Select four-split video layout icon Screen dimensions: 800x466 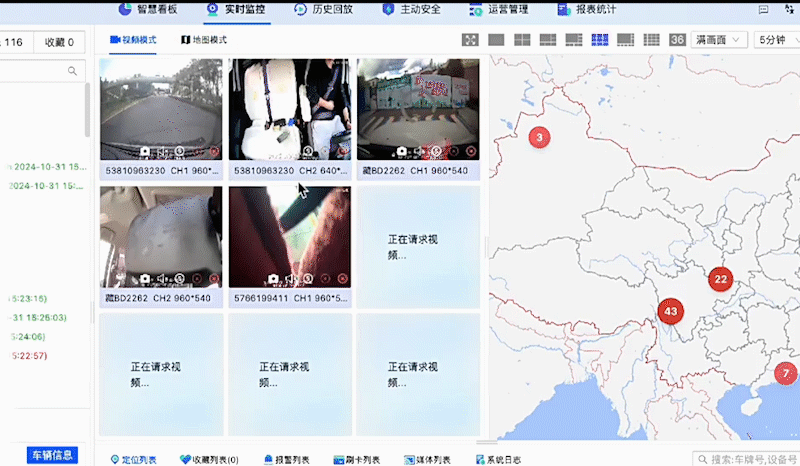tap(522, 40)
